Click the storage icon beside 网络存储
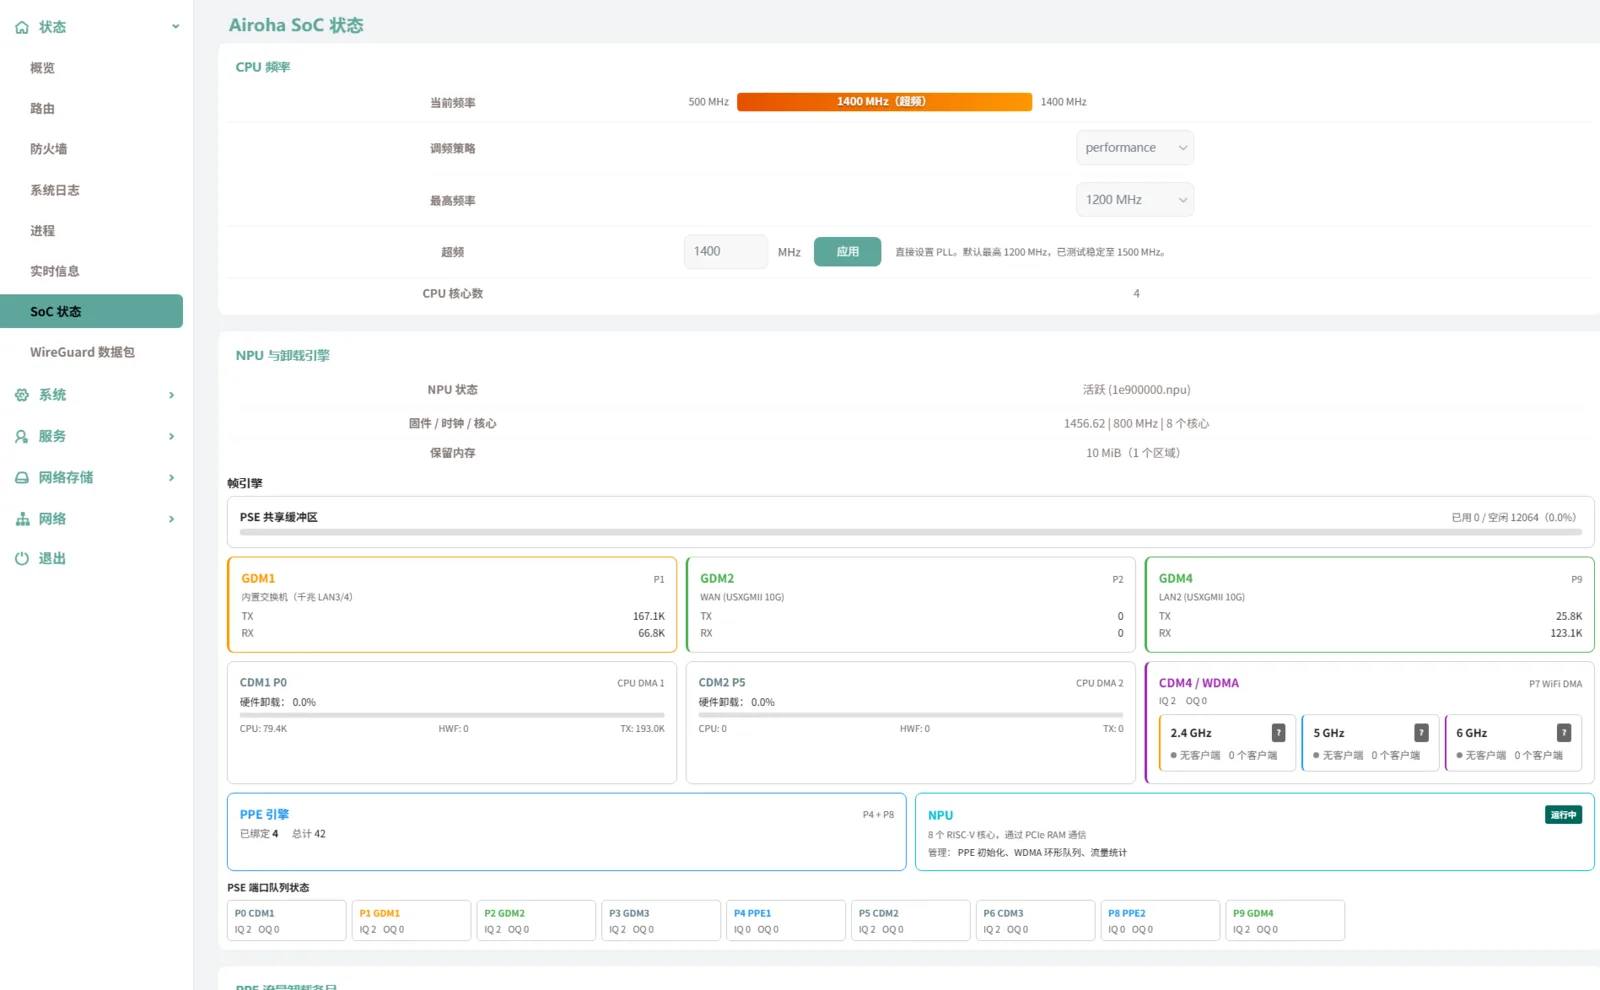The height and width of the screenshot is (990, 1600). tap(22, 478)
